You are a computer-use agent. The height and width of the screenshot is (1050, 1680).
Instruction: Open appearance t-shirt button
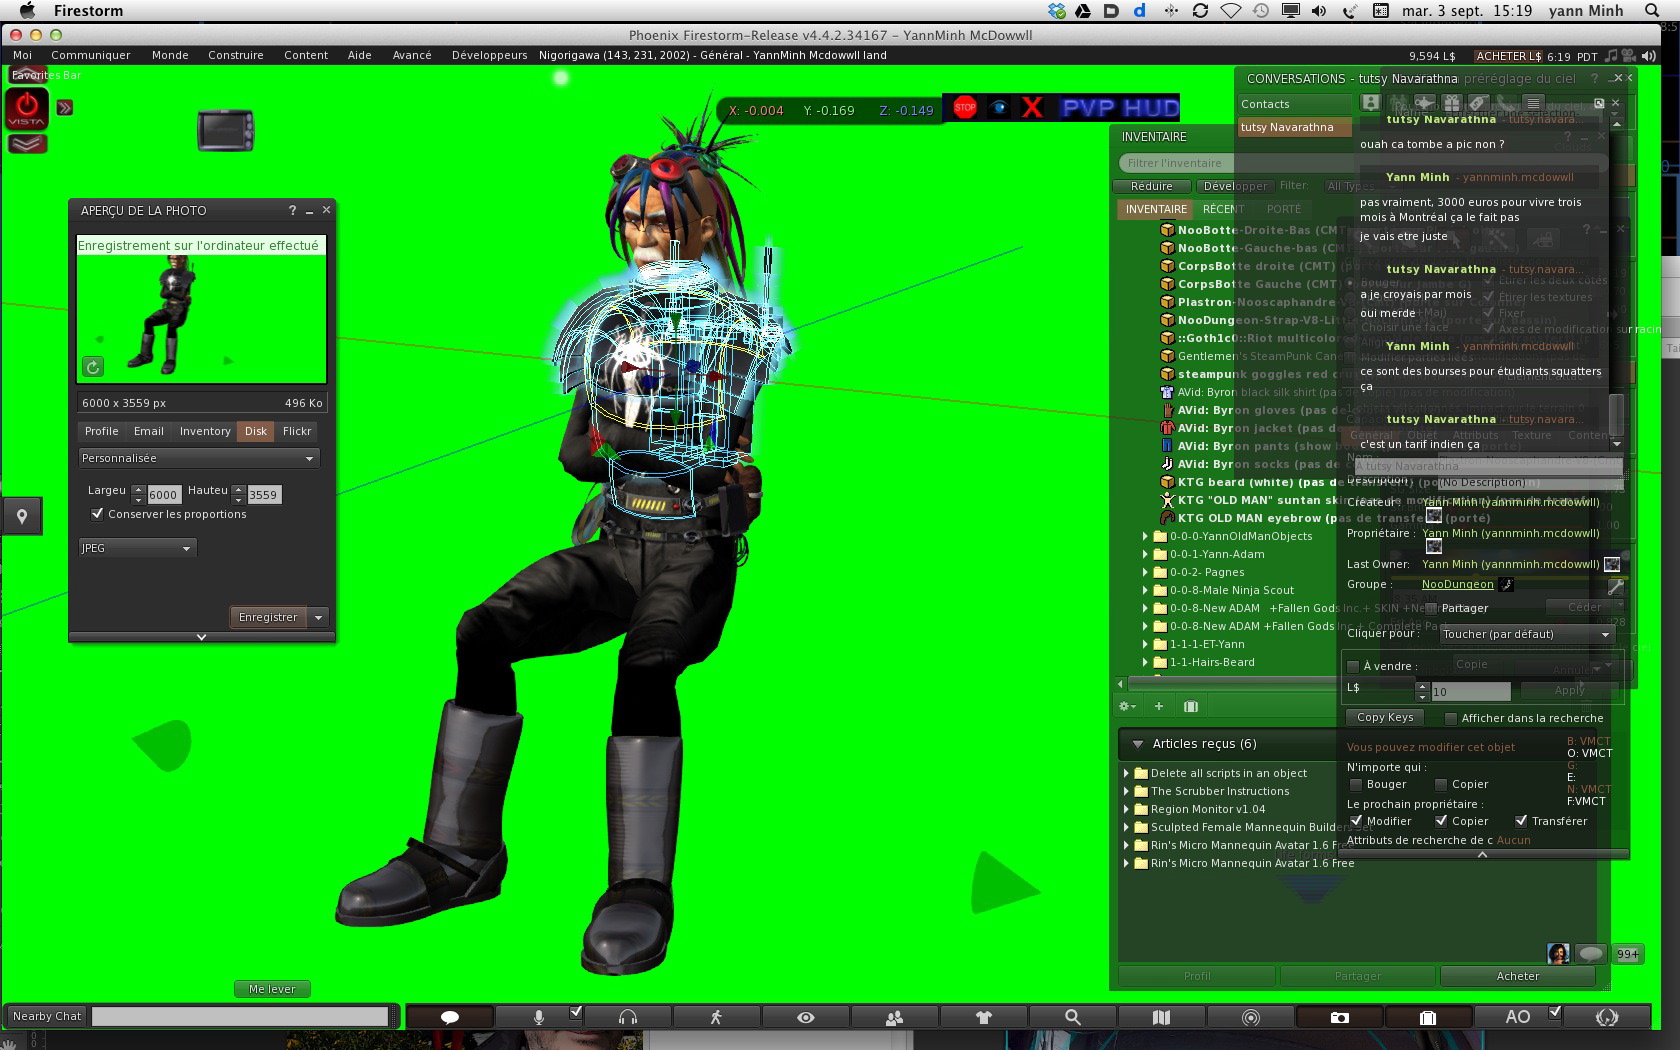983,1017
